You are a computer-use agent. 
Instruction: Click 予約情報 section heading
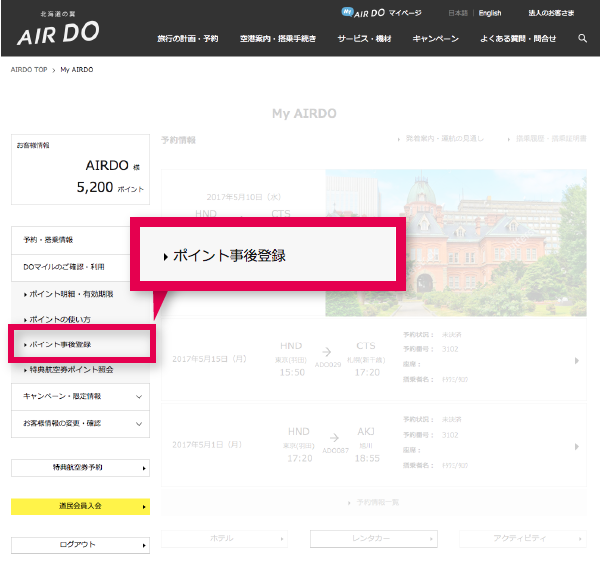(178, 140)
